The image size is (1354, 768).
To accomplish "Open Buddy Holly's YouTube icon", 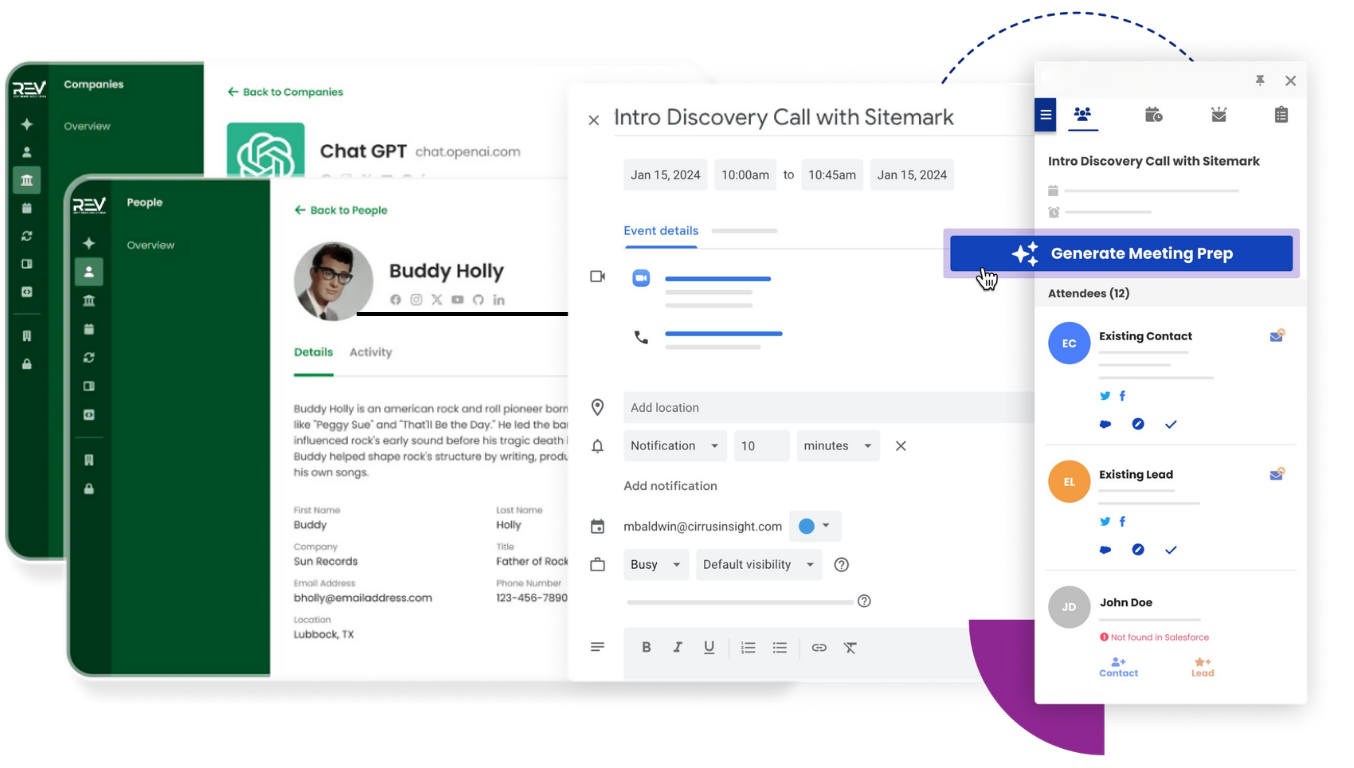I will (x=457, y=300).
